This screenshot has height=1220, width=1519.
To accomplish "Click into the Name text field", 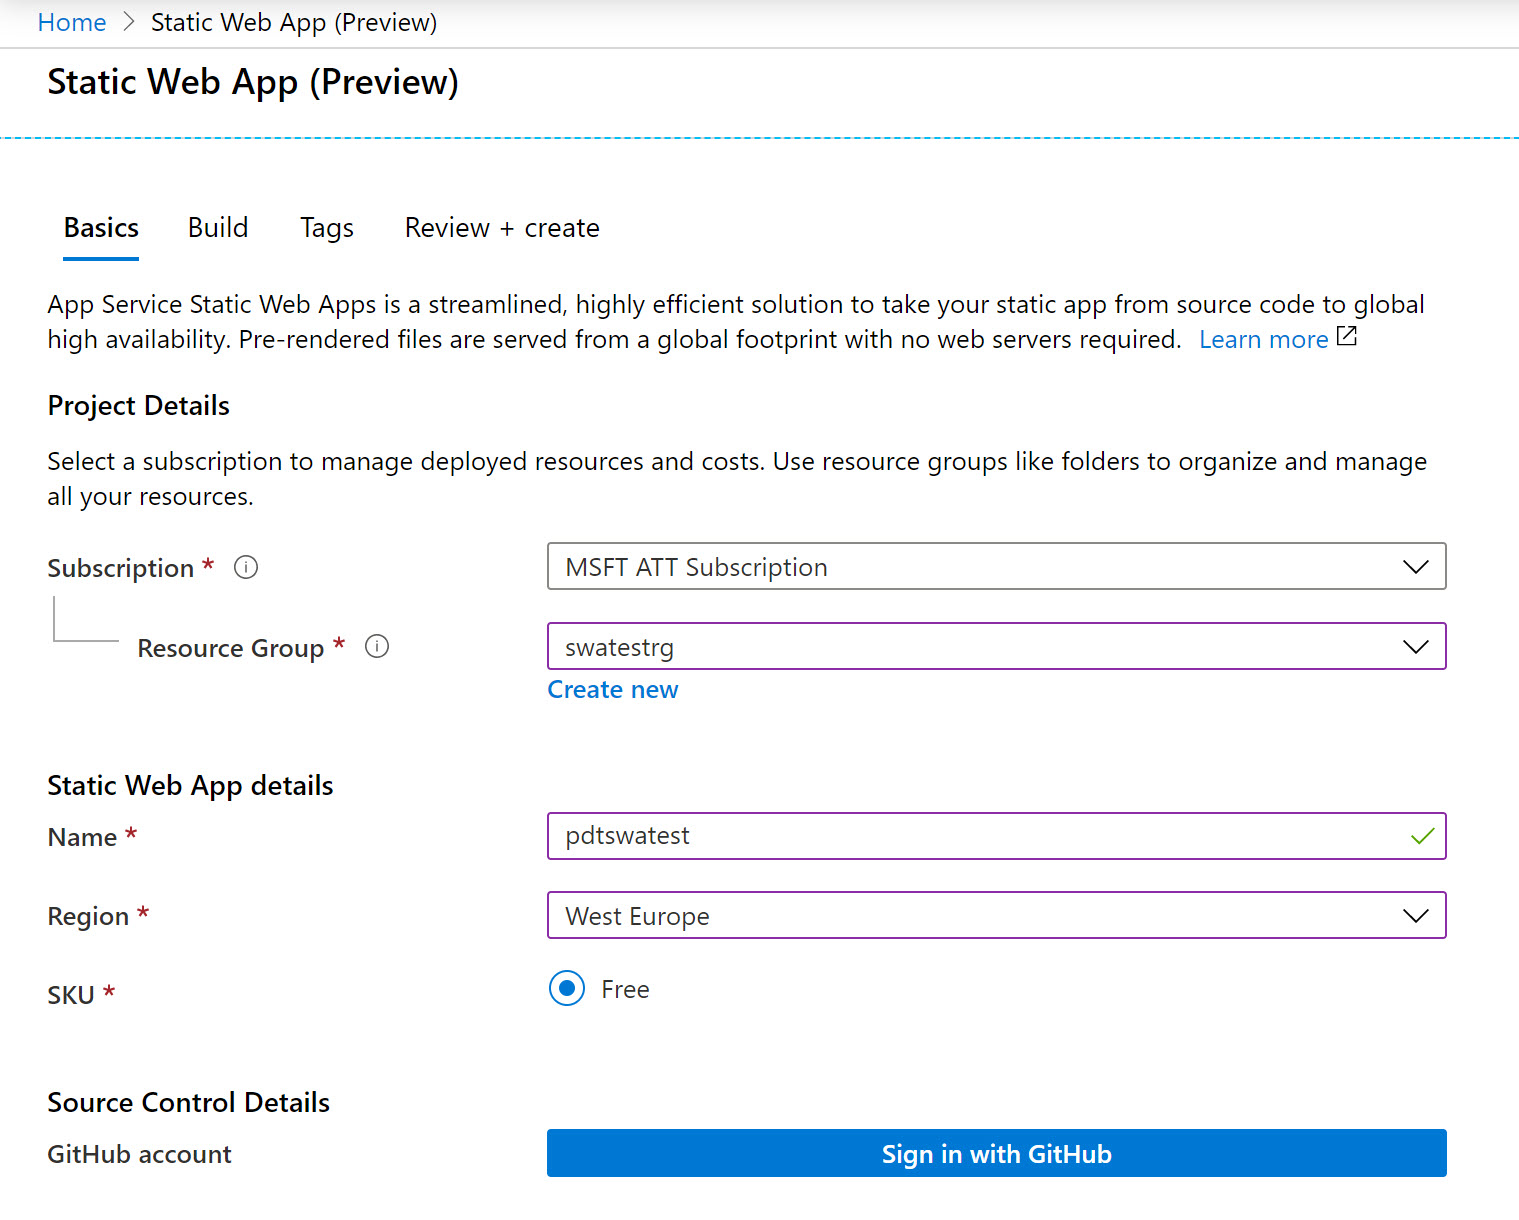I will [980, 836].
